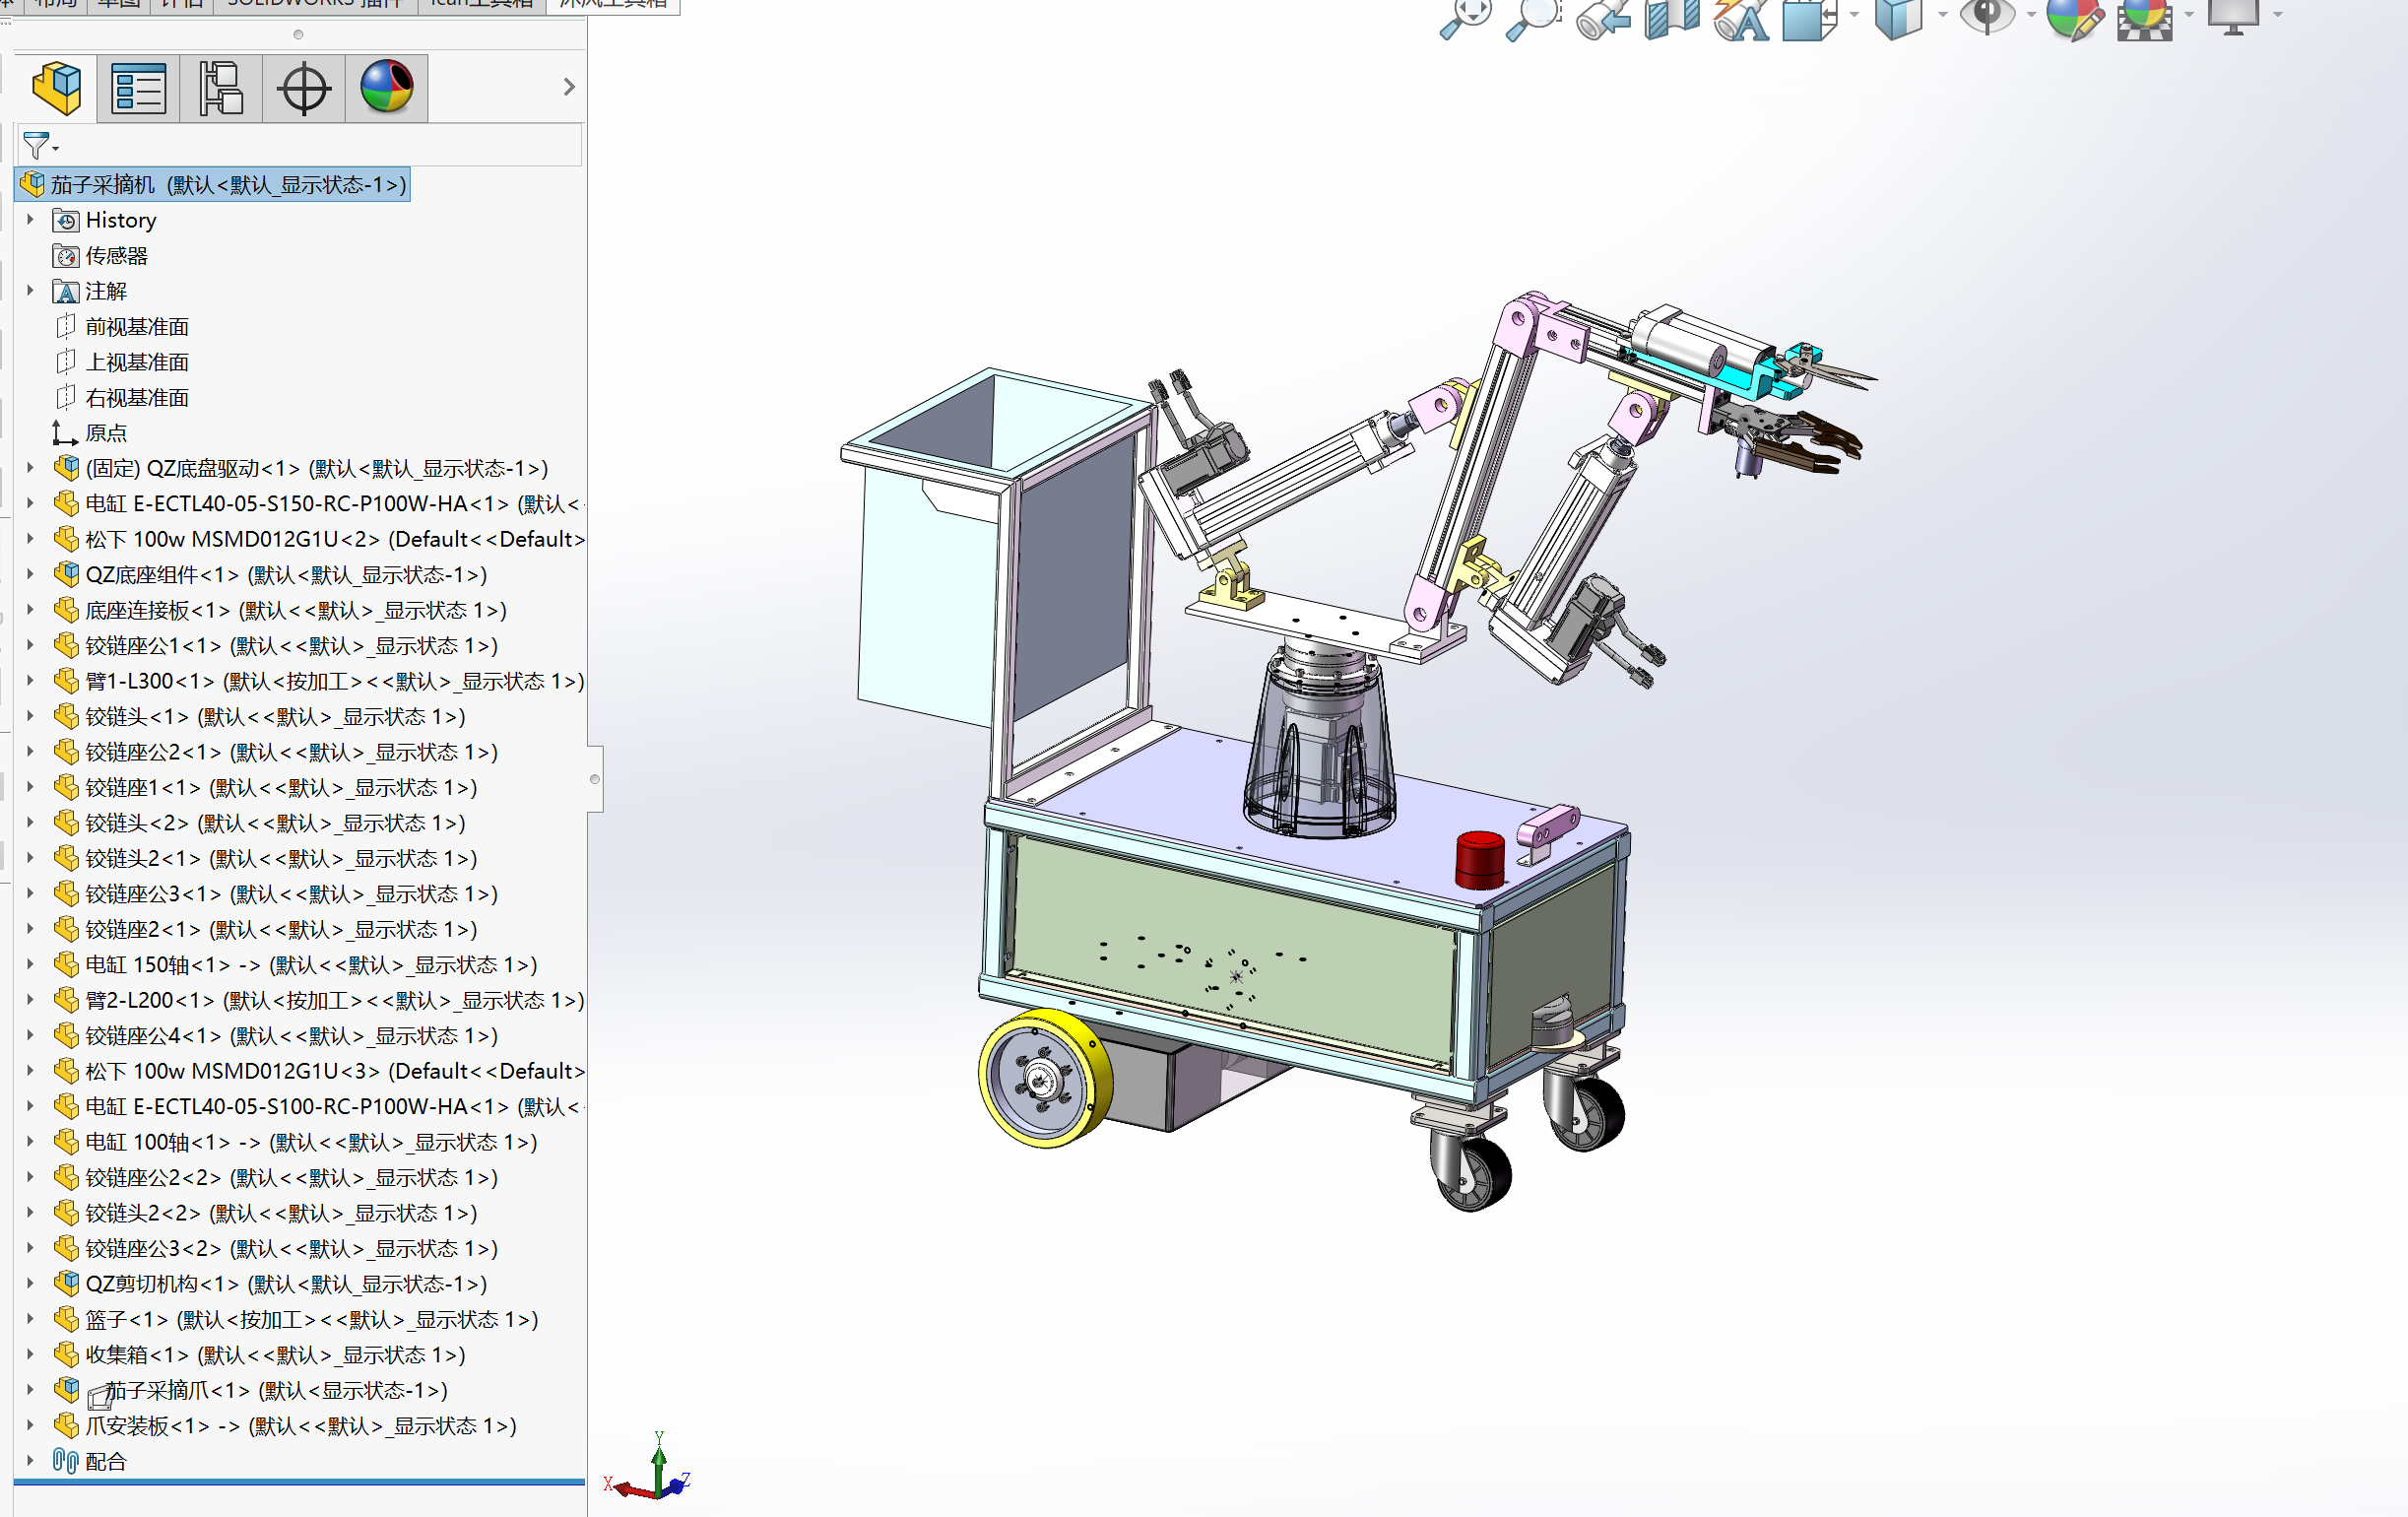Click the QZ底盘驱动<1> assembly icon
Screen dimensions: 2408x1517
point(66,468)
